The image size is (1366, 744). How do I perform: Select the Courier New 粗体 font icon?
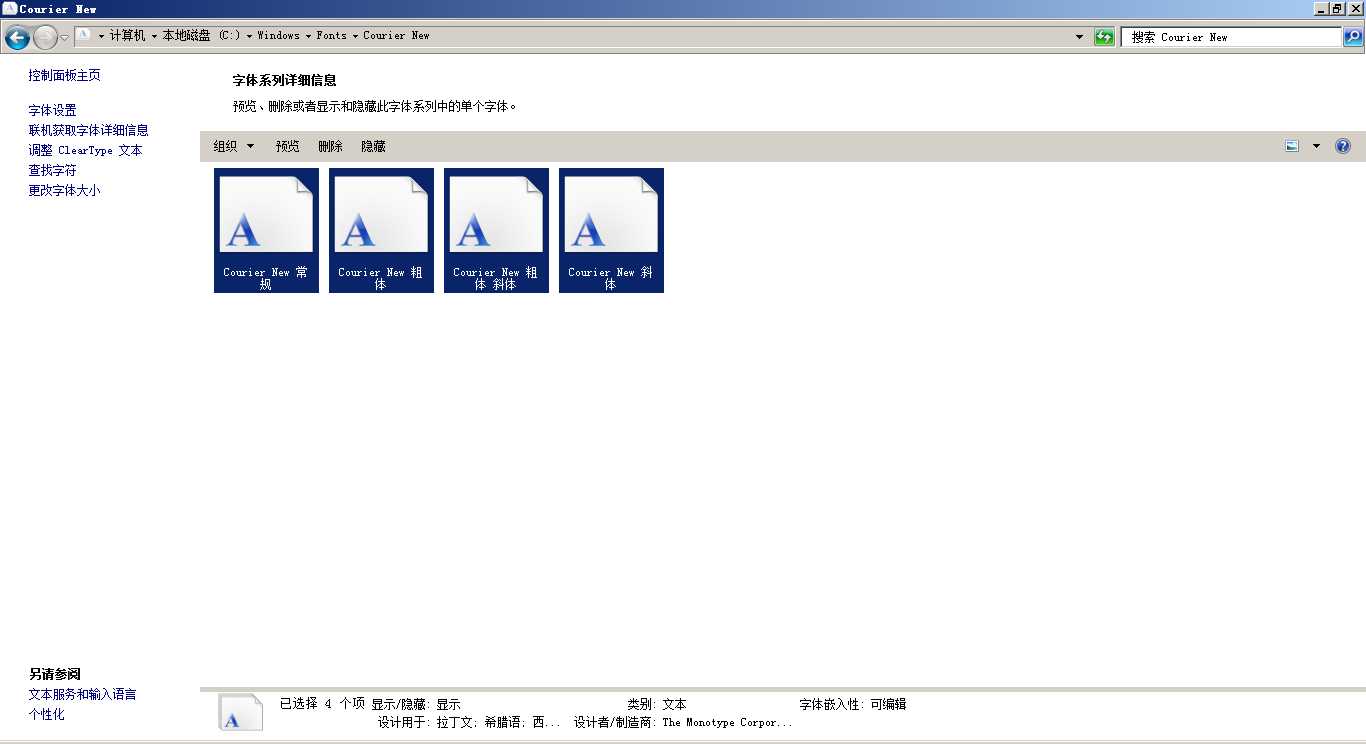[381, 230]
